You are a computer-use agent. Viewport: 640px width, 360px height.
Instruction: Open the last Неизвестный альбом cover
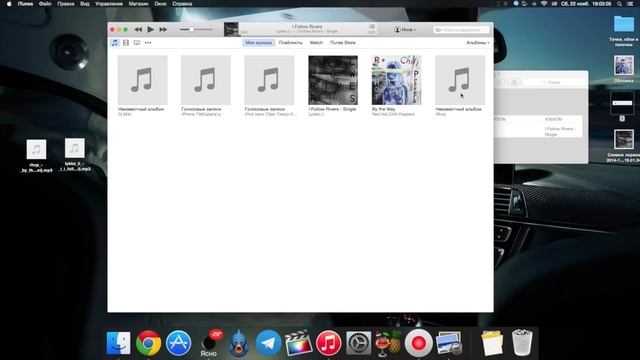(460, 80)
